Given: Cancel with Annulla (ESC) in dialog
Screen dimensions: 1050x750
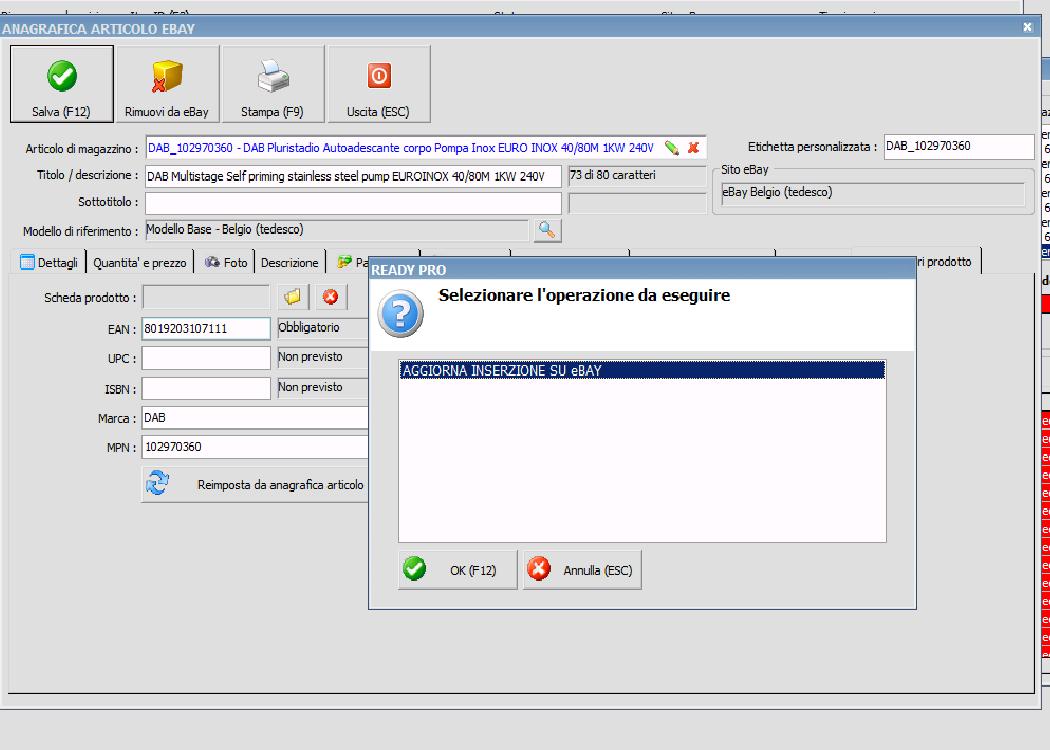Looking at the screenshot, I should point(582,570).
